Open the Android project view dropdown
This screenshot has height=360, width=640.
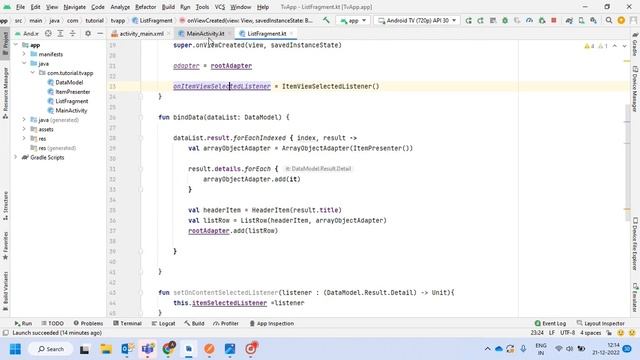[27, 33]
